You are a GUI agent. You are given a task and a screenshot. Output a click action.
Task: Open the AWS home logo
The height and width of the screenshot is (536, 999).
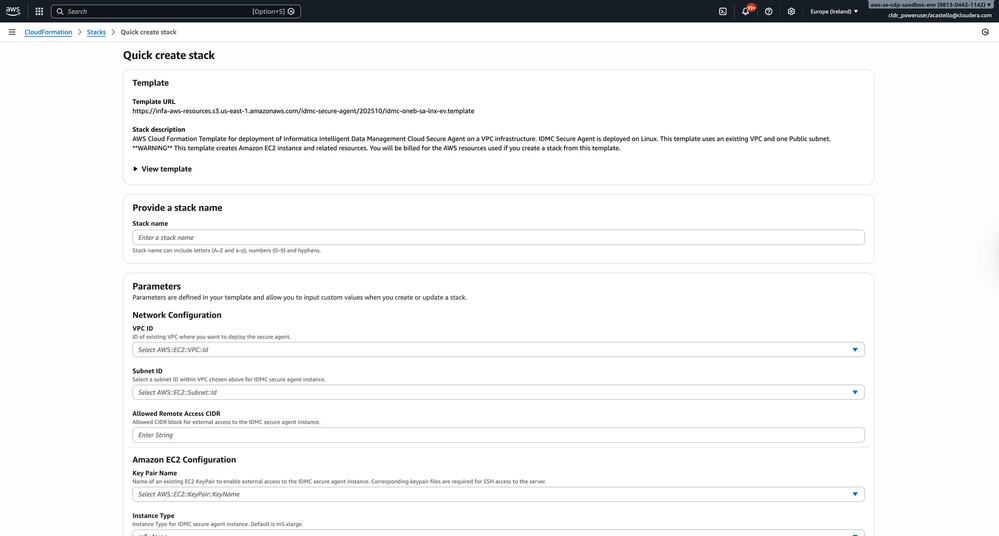point(13,11)
